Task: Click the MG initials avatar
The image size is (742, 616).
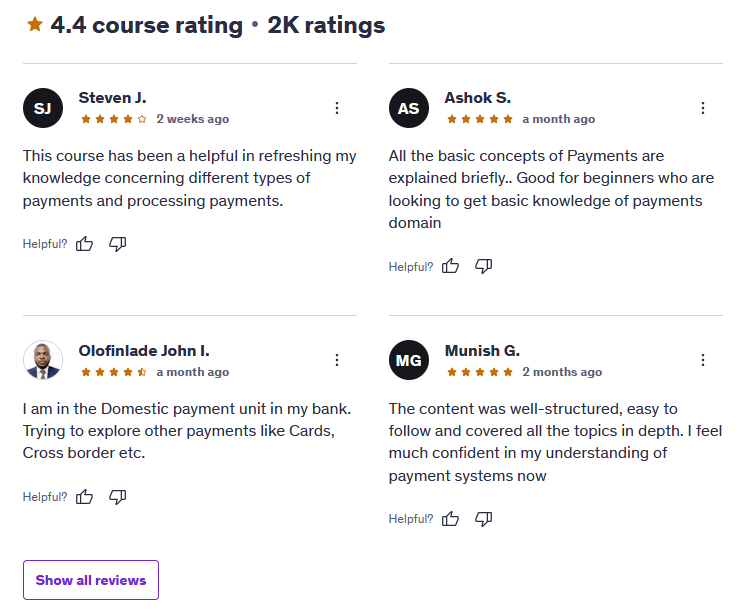Action: click(409, 360)
